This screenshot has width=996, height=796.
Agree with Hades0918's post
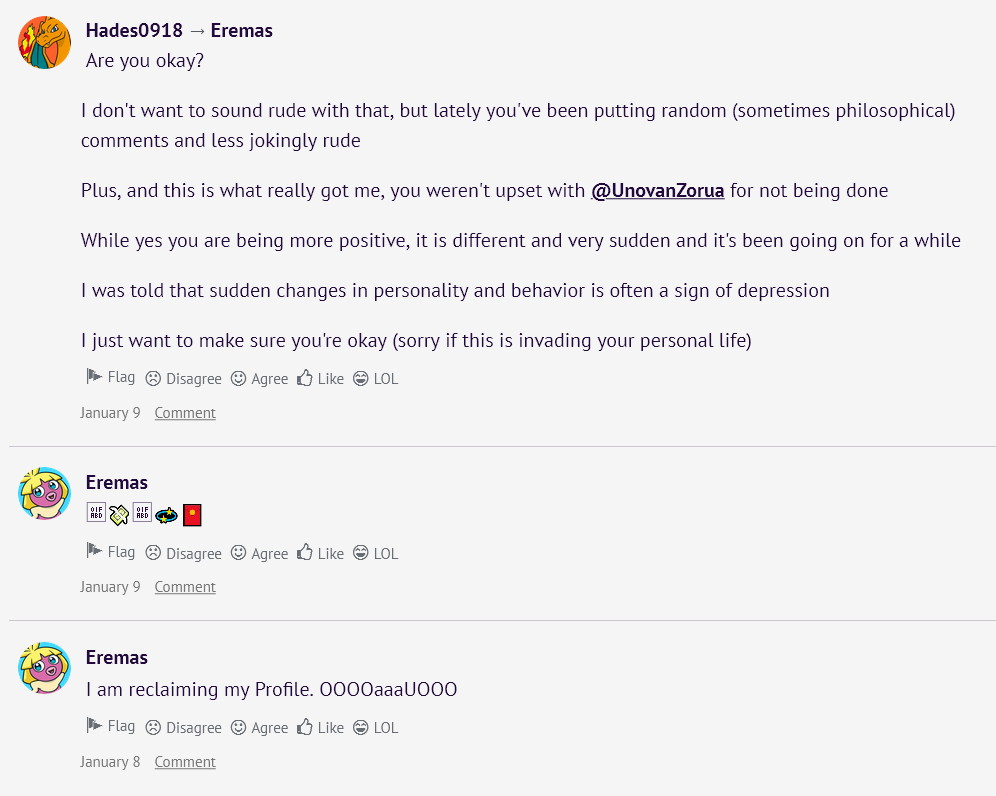tap(259, 379)
